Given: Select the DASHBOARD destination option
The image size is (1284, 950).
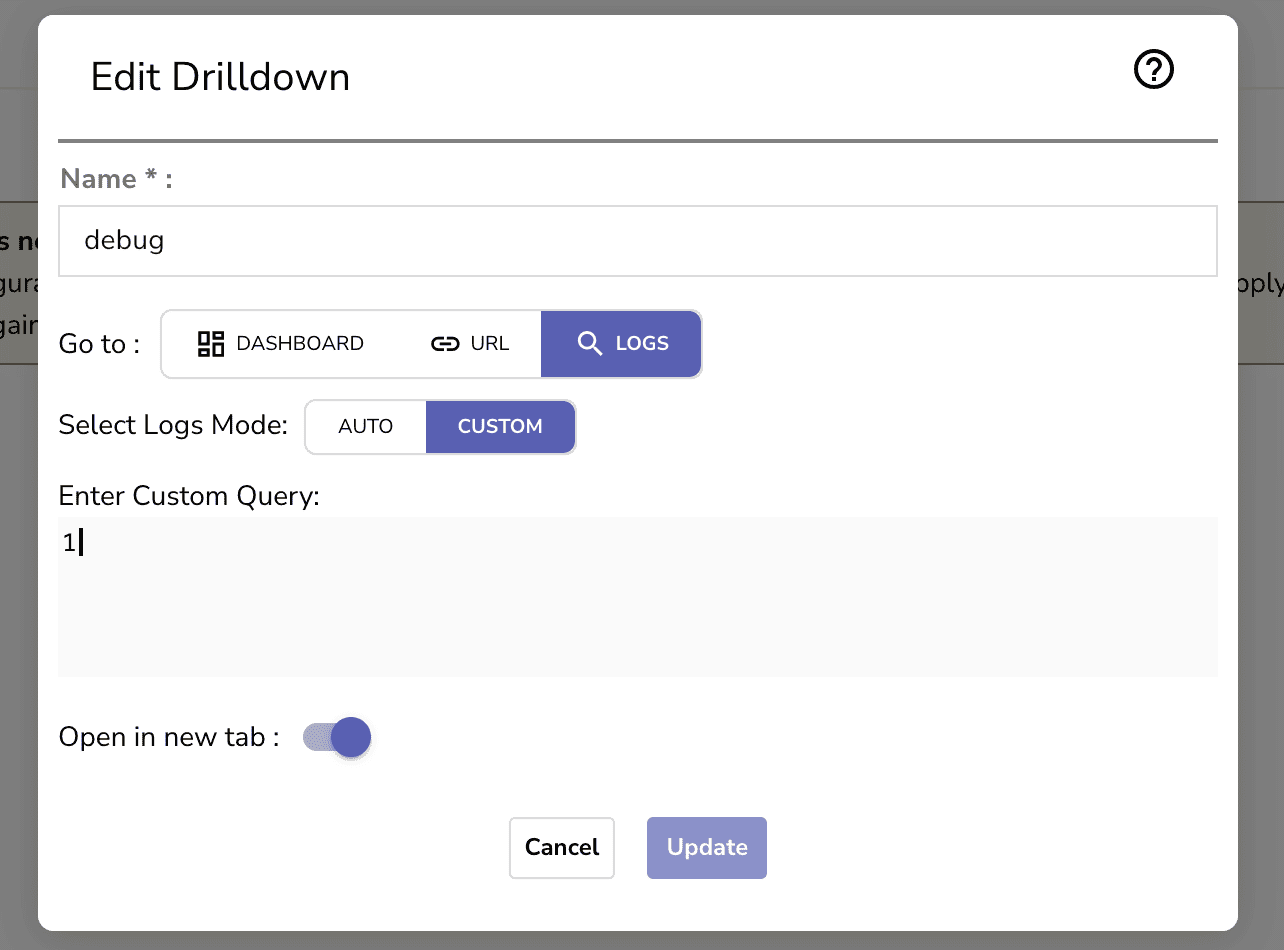Looking at the screenshot, I should pos(280,343).
